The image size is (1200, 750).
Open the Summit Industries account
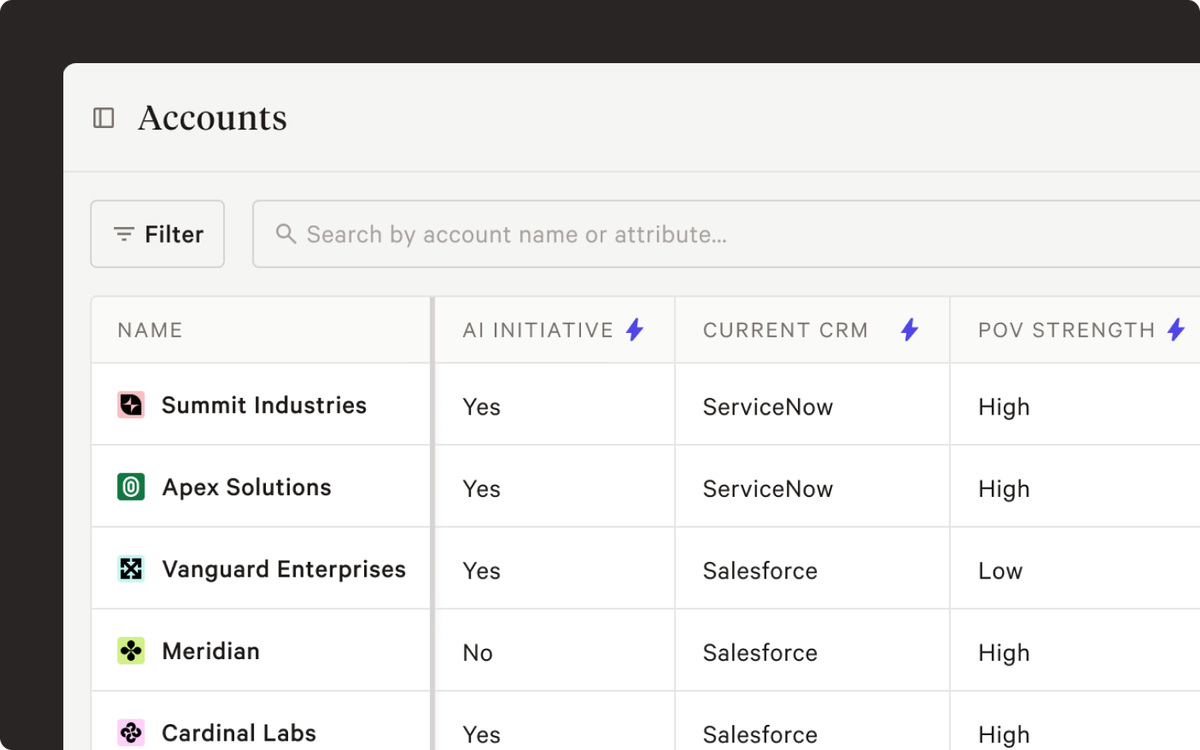(264, 405)
